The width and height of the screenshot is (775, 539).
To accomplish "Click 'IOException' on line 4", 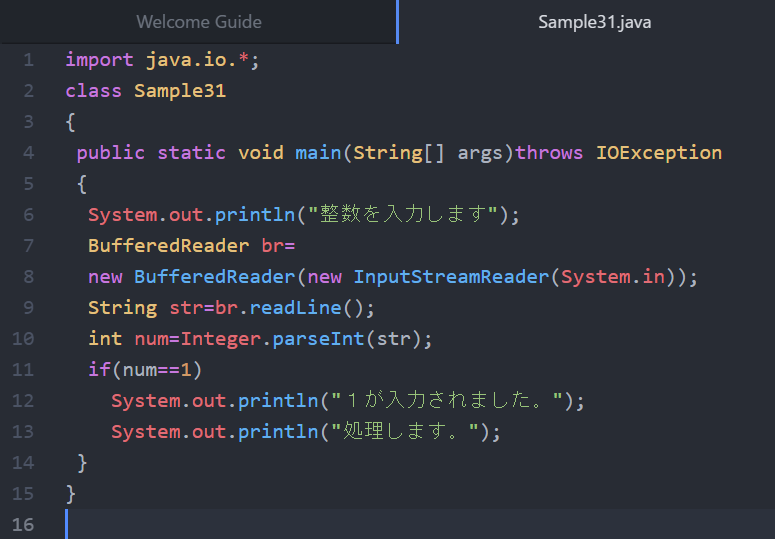I will [x=659, y=153].
